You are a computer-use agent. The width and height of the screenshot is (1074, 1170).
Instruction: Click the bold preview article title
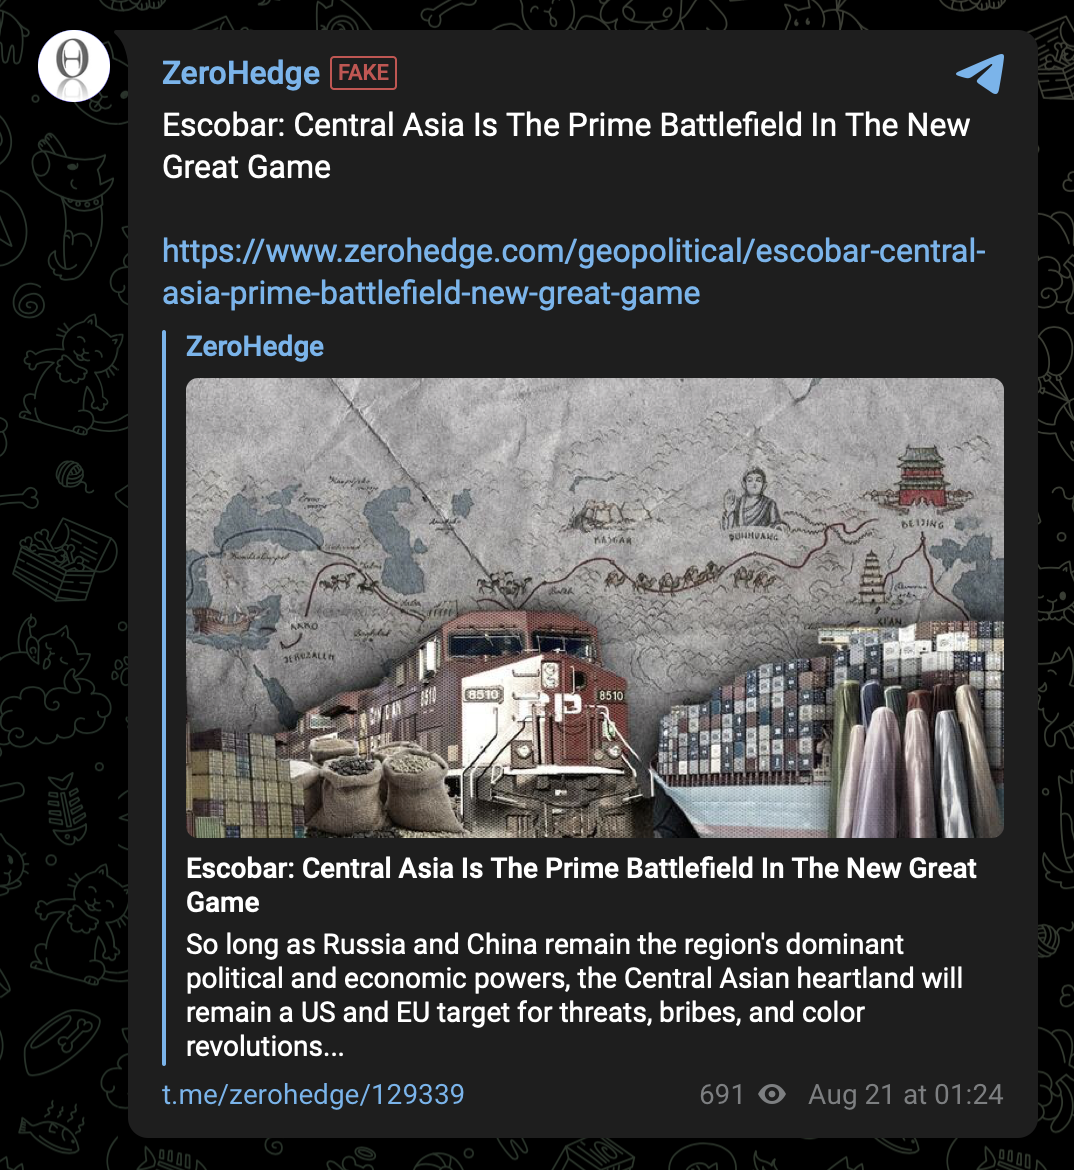(x=581, y=885)
